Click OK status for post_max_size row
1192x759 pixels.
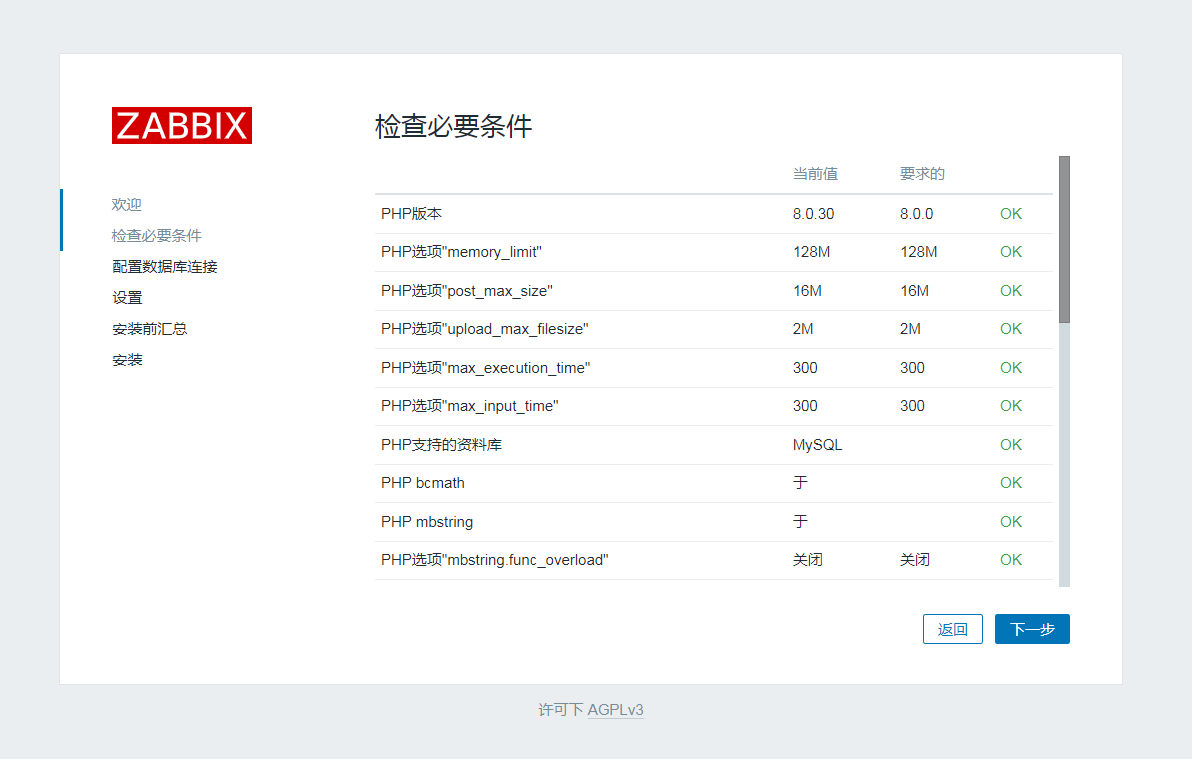coord(1011,291)
